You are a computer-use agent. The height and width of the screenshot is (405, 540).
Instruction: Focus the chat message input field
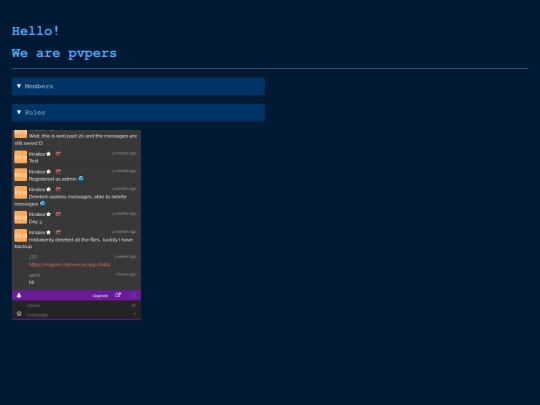click(79, 314)
